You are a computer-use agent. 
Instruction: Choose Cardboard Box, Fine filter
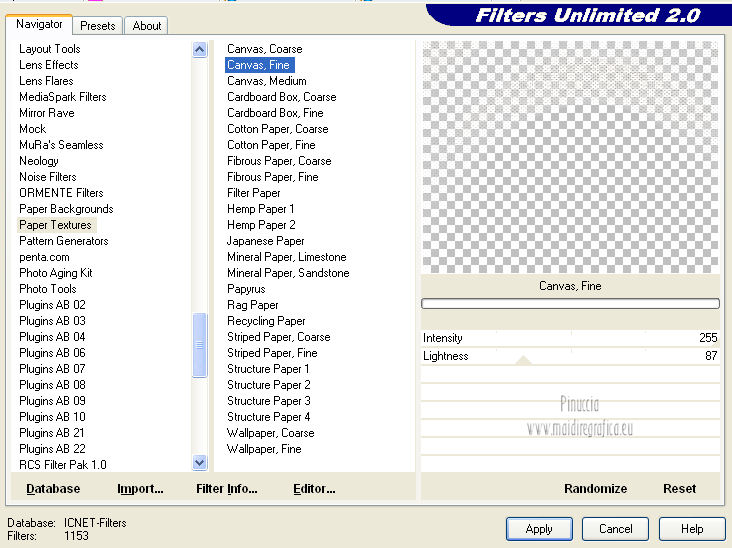[275, 113]
